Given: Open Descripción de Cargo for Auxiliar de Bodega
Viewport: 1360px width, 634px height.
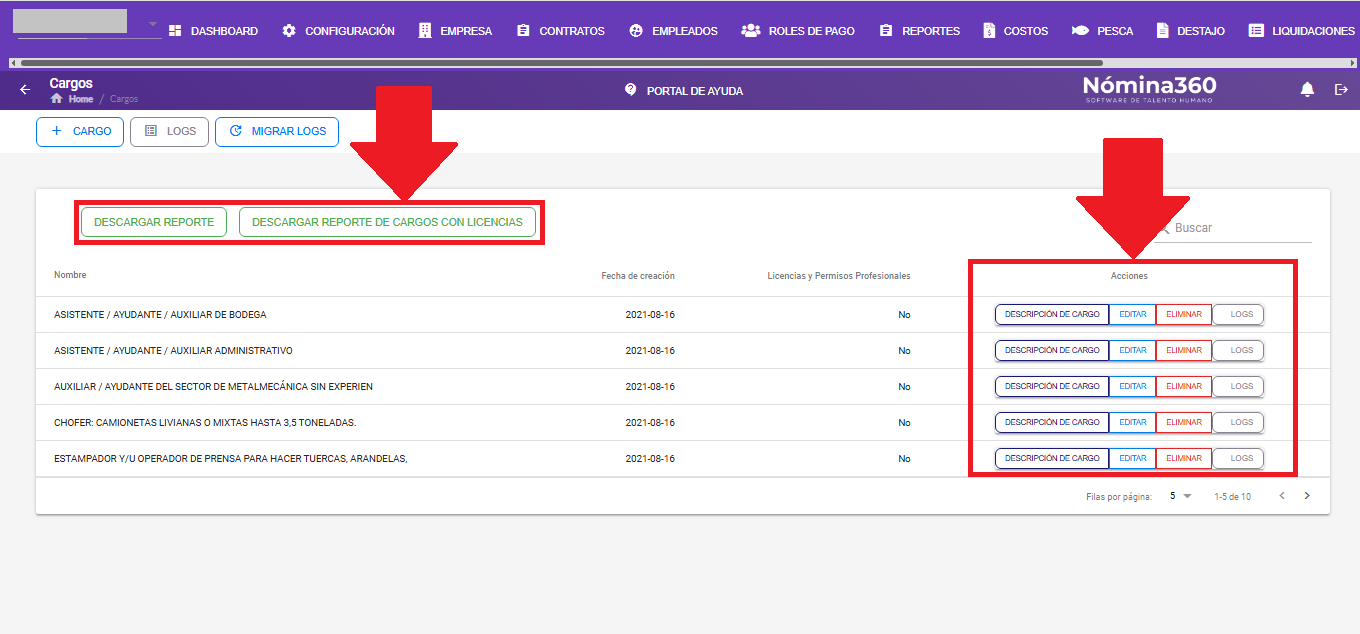Looking at the screenshot, I should pyautogui.click(x=1052, y=315).
